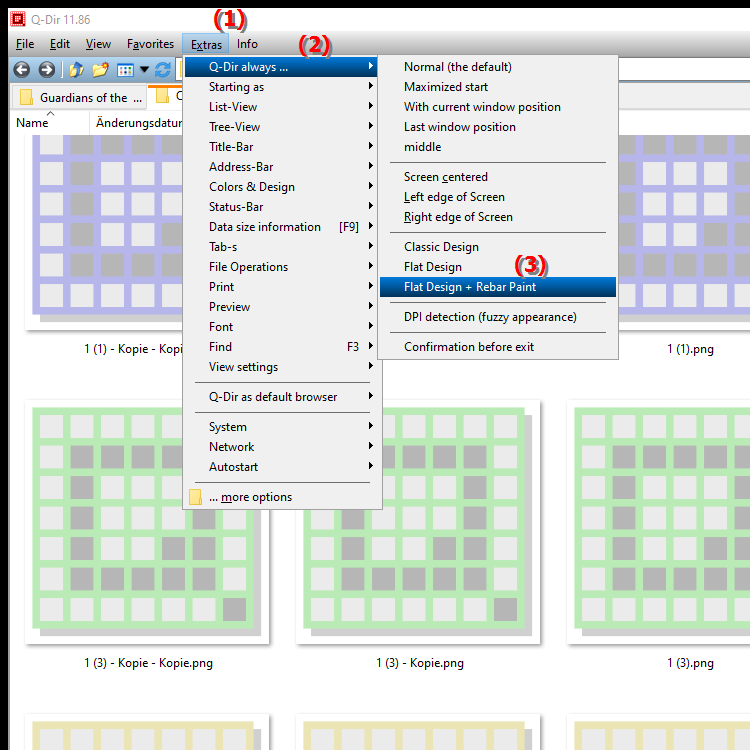
Task: Close the Extras menu in menu bar
Action: coord(206,44)
